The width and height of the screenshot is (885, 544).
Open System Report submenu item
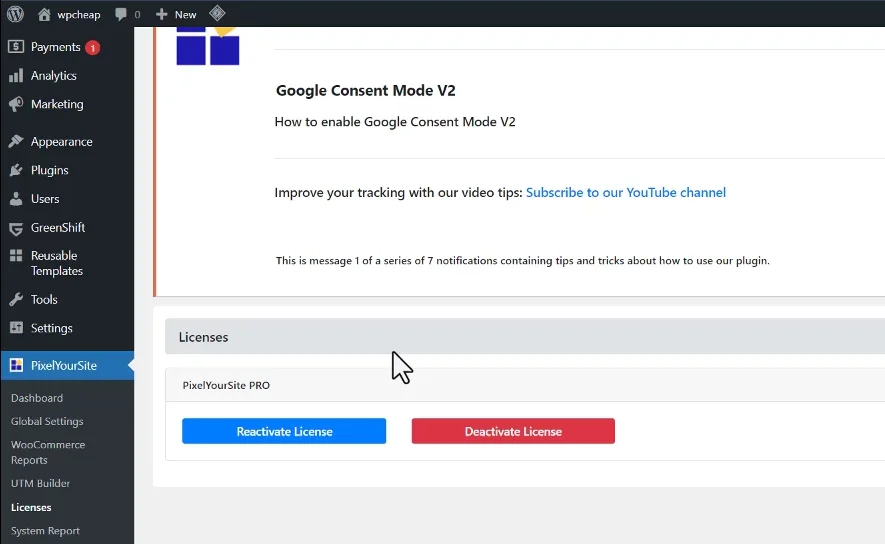(45, 530)
